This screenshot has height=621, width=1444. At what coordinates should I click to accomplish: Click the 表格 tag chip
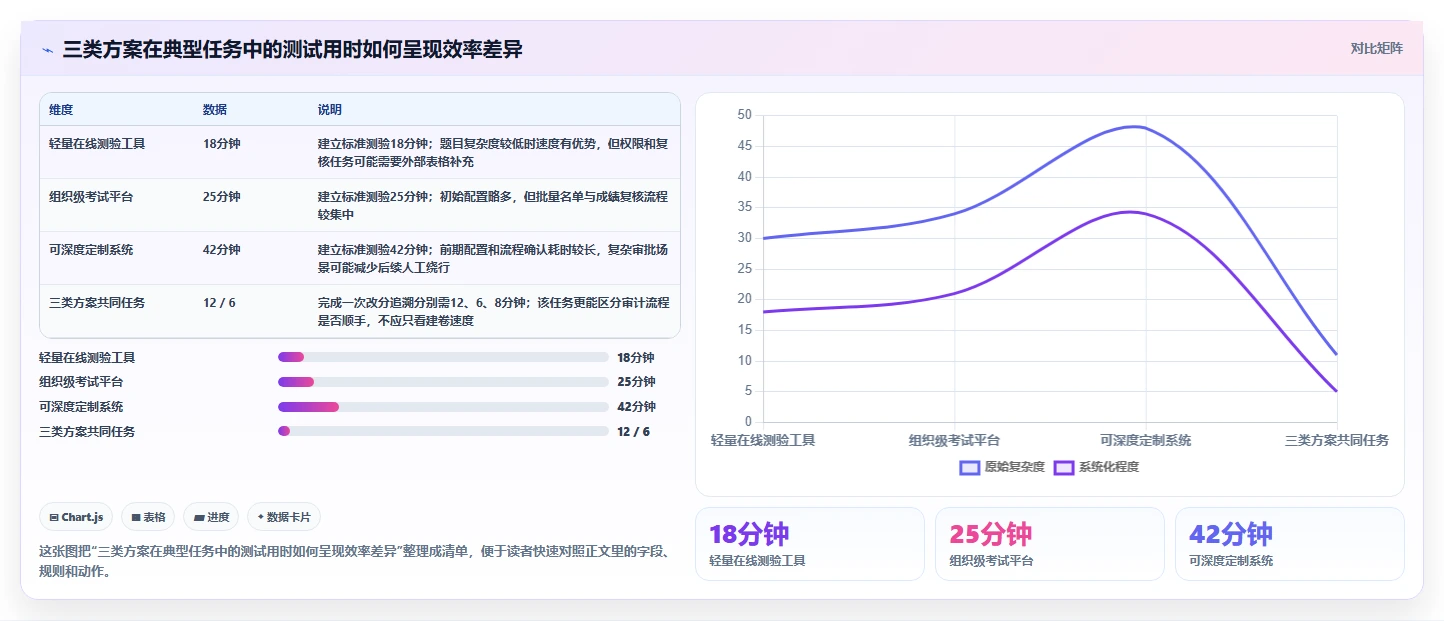click(148, 517)
